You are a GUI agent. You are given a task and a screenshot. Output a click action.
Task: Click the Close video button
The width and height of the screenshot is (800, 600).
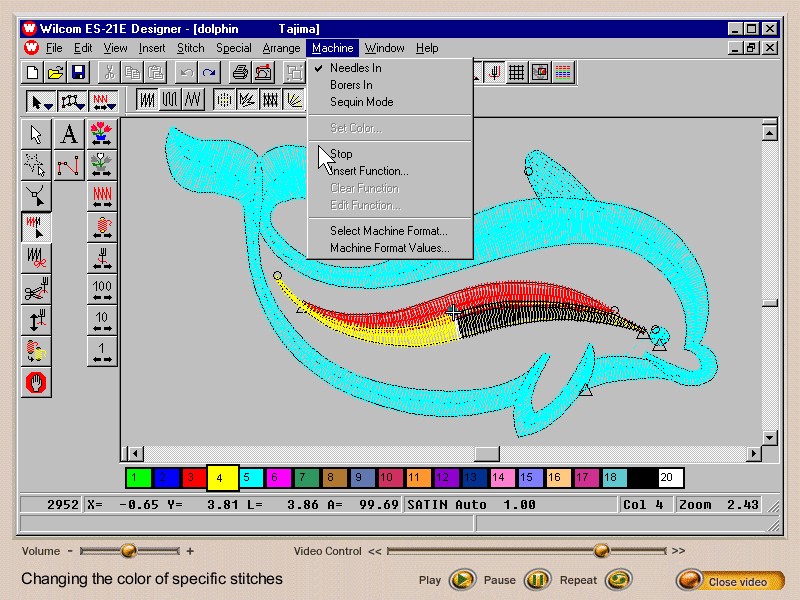point(730,581)
